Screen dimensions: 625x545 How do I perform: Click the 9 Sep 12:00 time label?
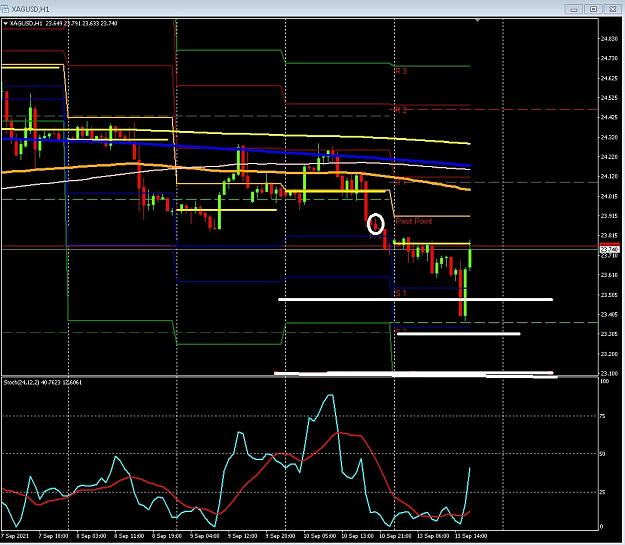(x=242, y=536)
